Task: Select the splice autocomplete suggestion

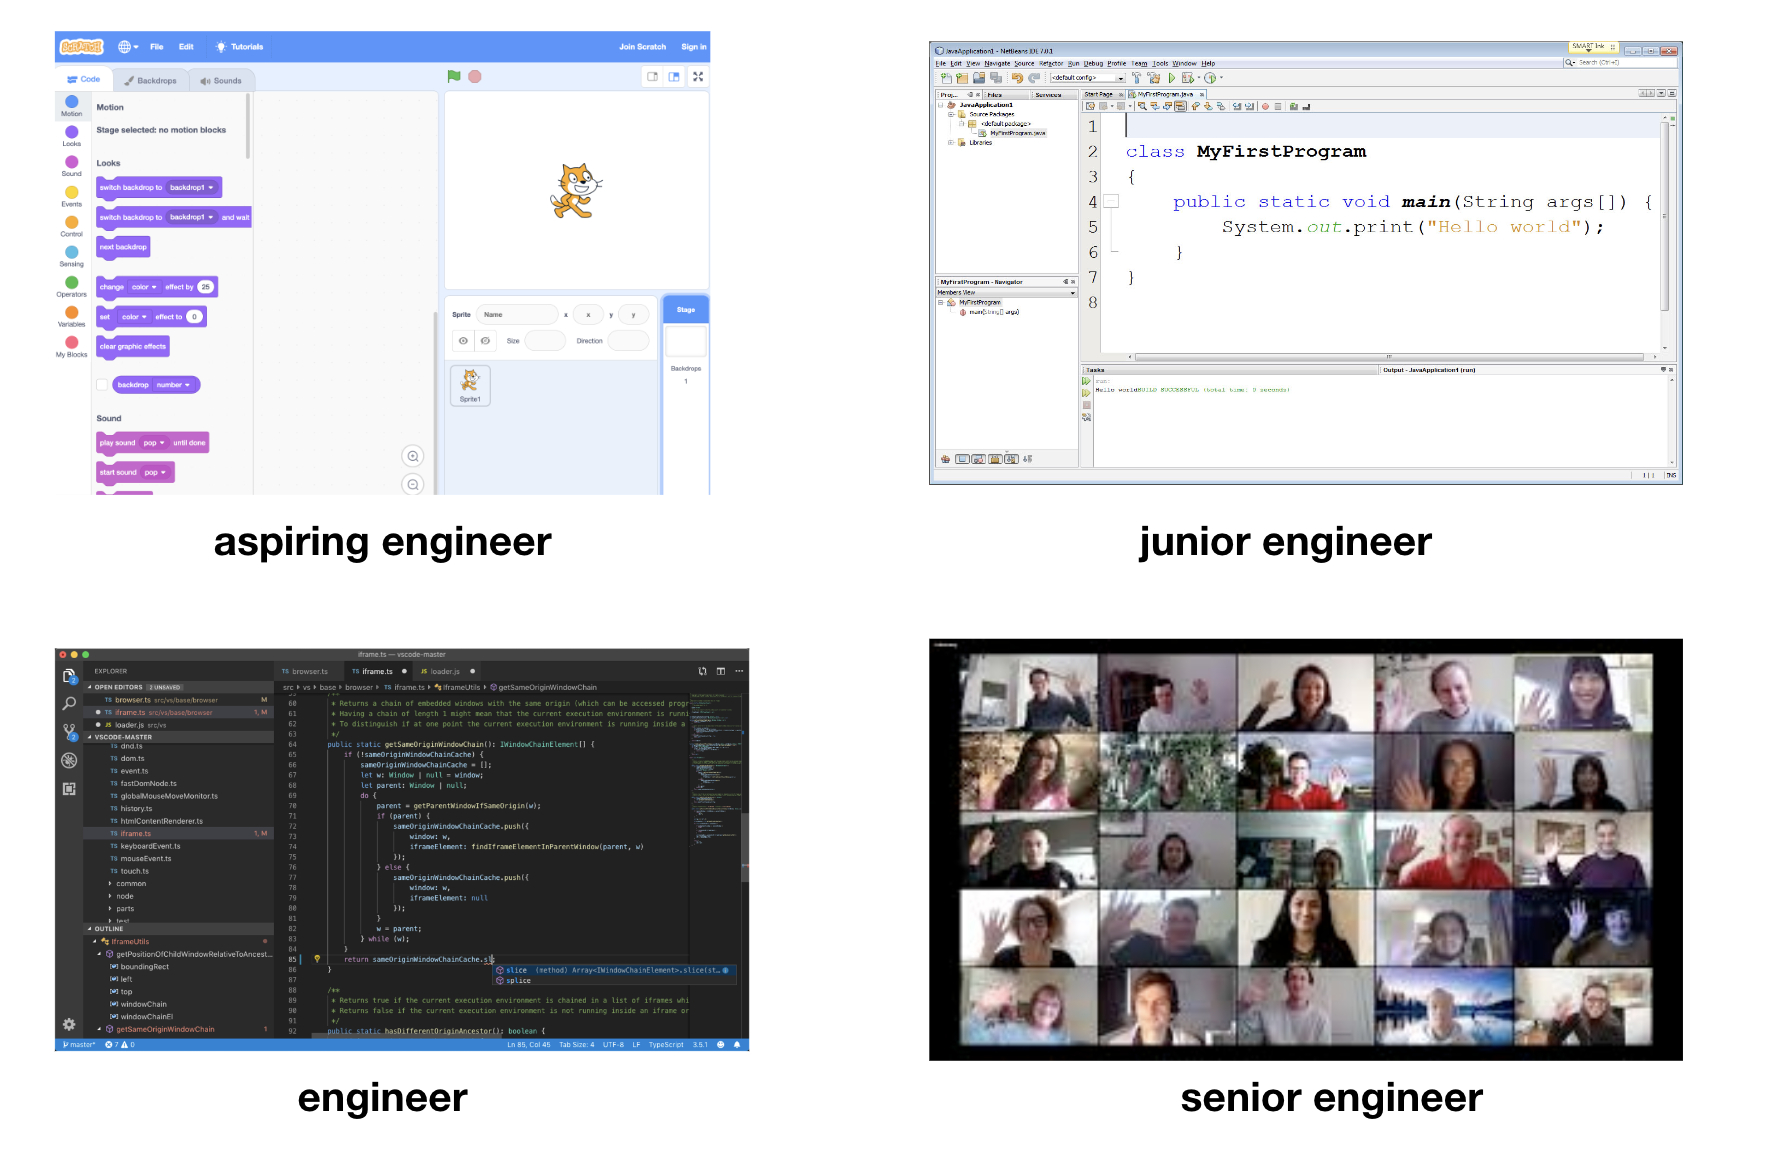Action: coord(614,980)
